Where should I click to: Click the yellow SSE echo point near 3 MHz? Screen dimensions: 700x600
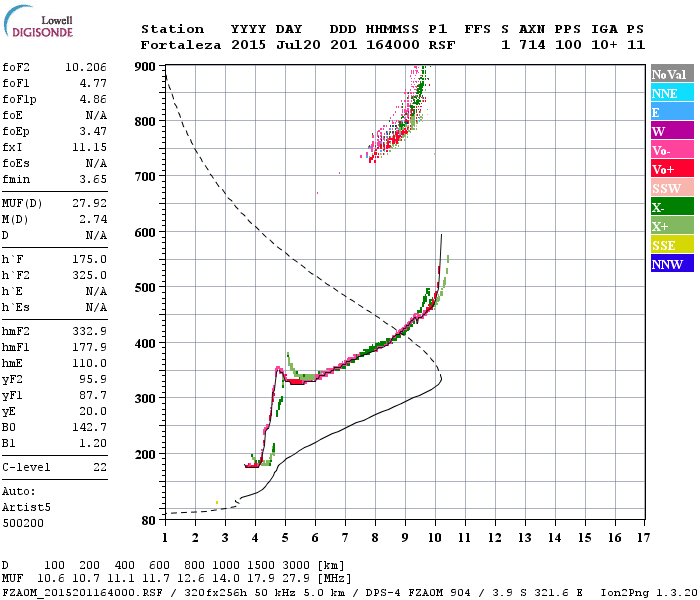(217, 503)
